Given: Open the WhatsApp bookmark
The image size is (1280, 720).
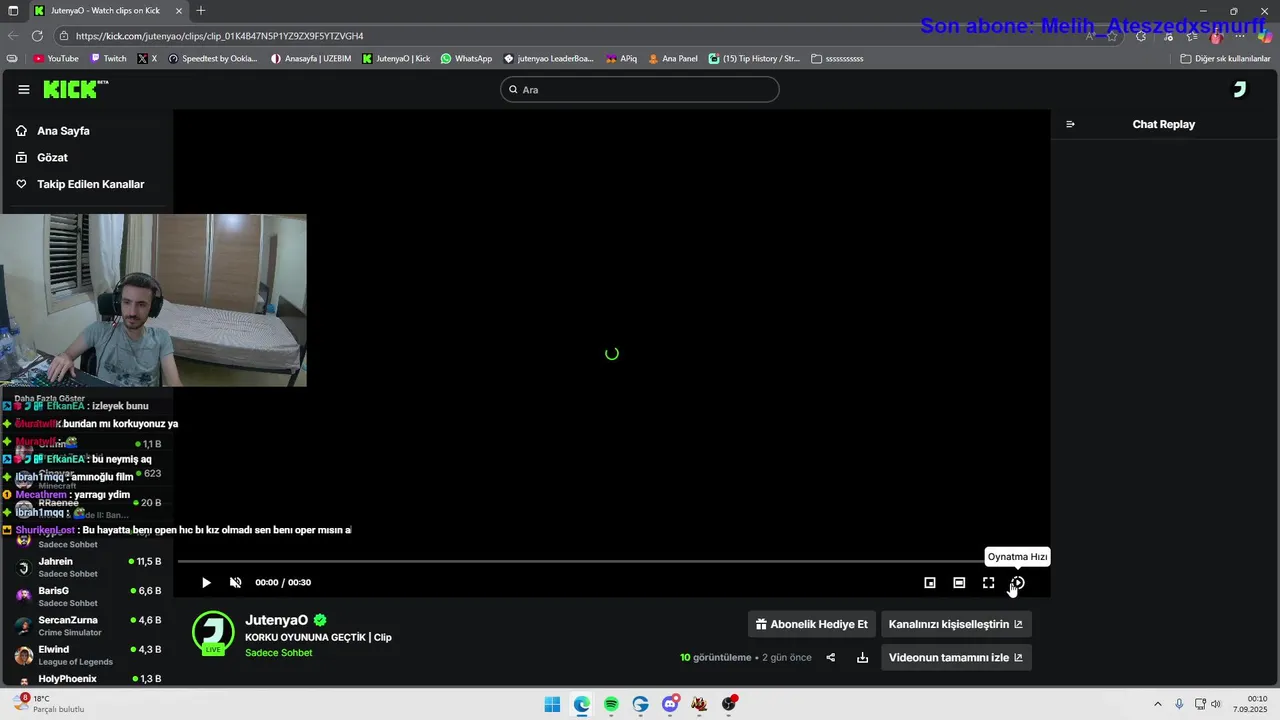Looking at the screenshot, I should click(467, 59).
